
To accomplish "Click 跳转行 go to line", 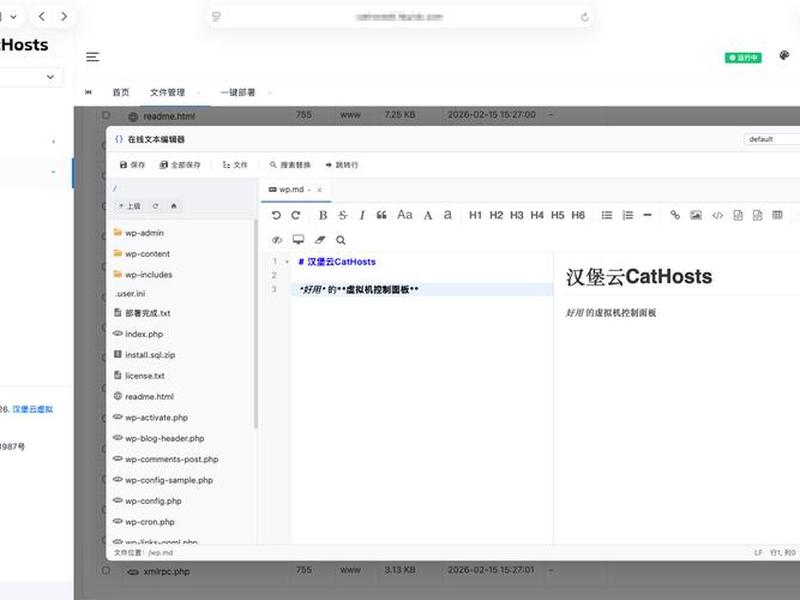I will [x=341, y=165].
